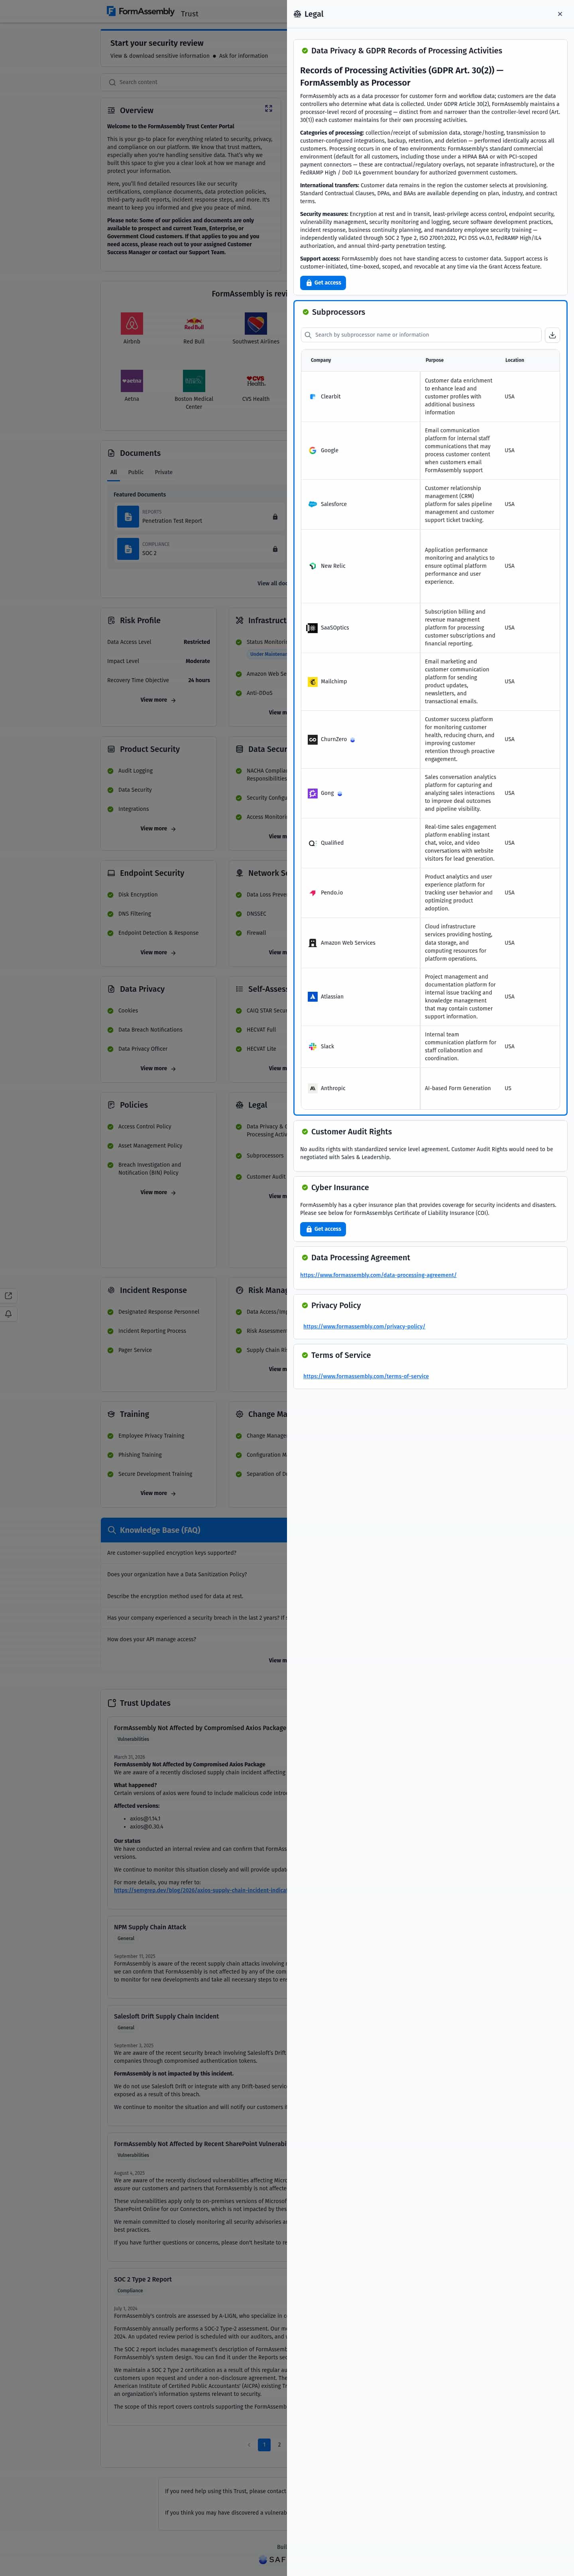The height and width of the screenshot is (2576, 574).
Task: Click the SaaSOptics logo
Action: tap(313, 628)
